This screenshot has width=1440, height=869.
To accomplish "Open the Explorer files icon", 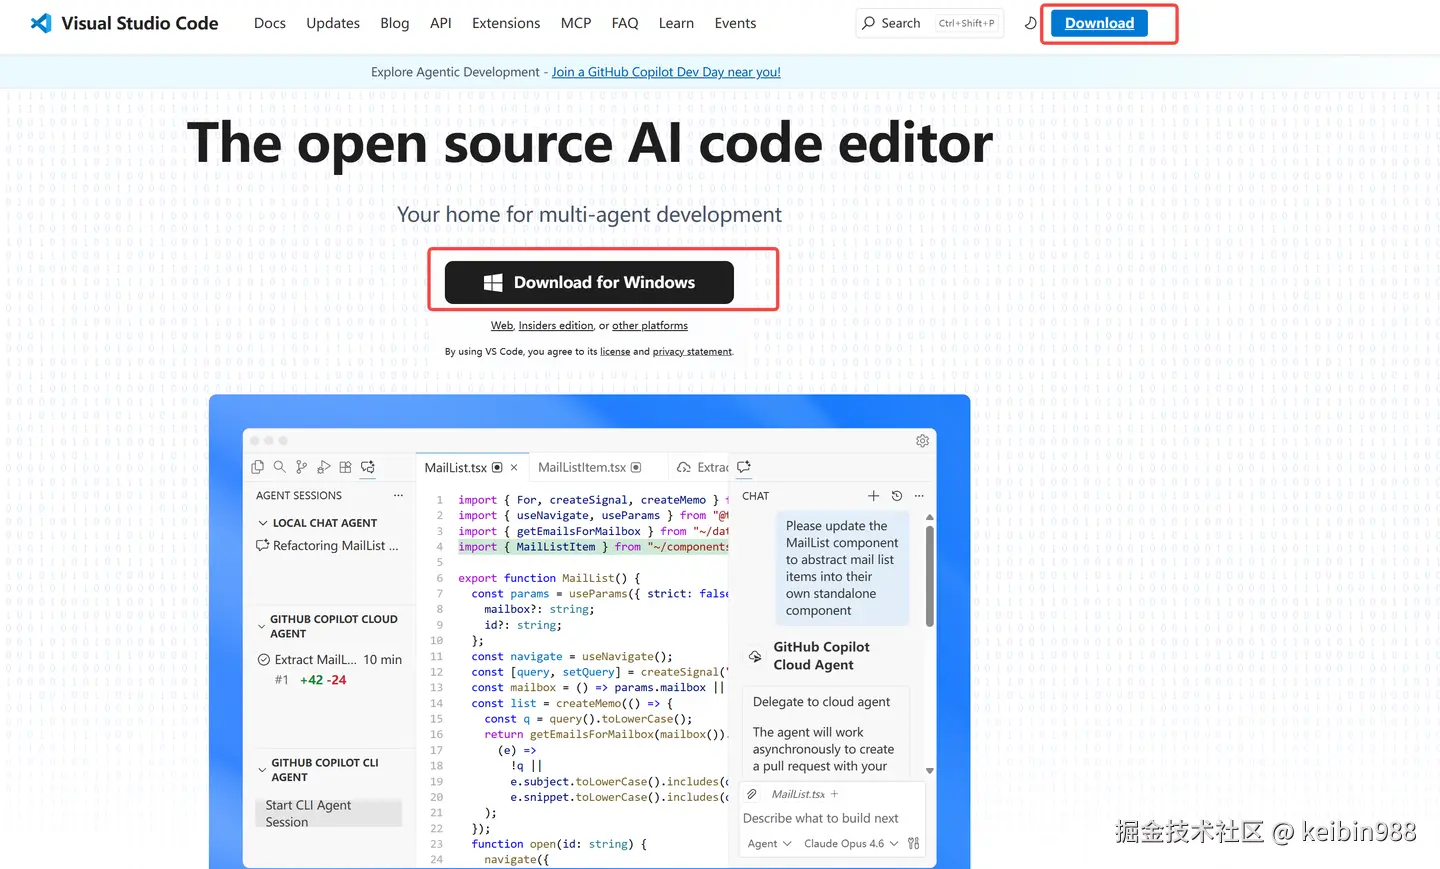I will pyautogui.click(x=258, y=467).
